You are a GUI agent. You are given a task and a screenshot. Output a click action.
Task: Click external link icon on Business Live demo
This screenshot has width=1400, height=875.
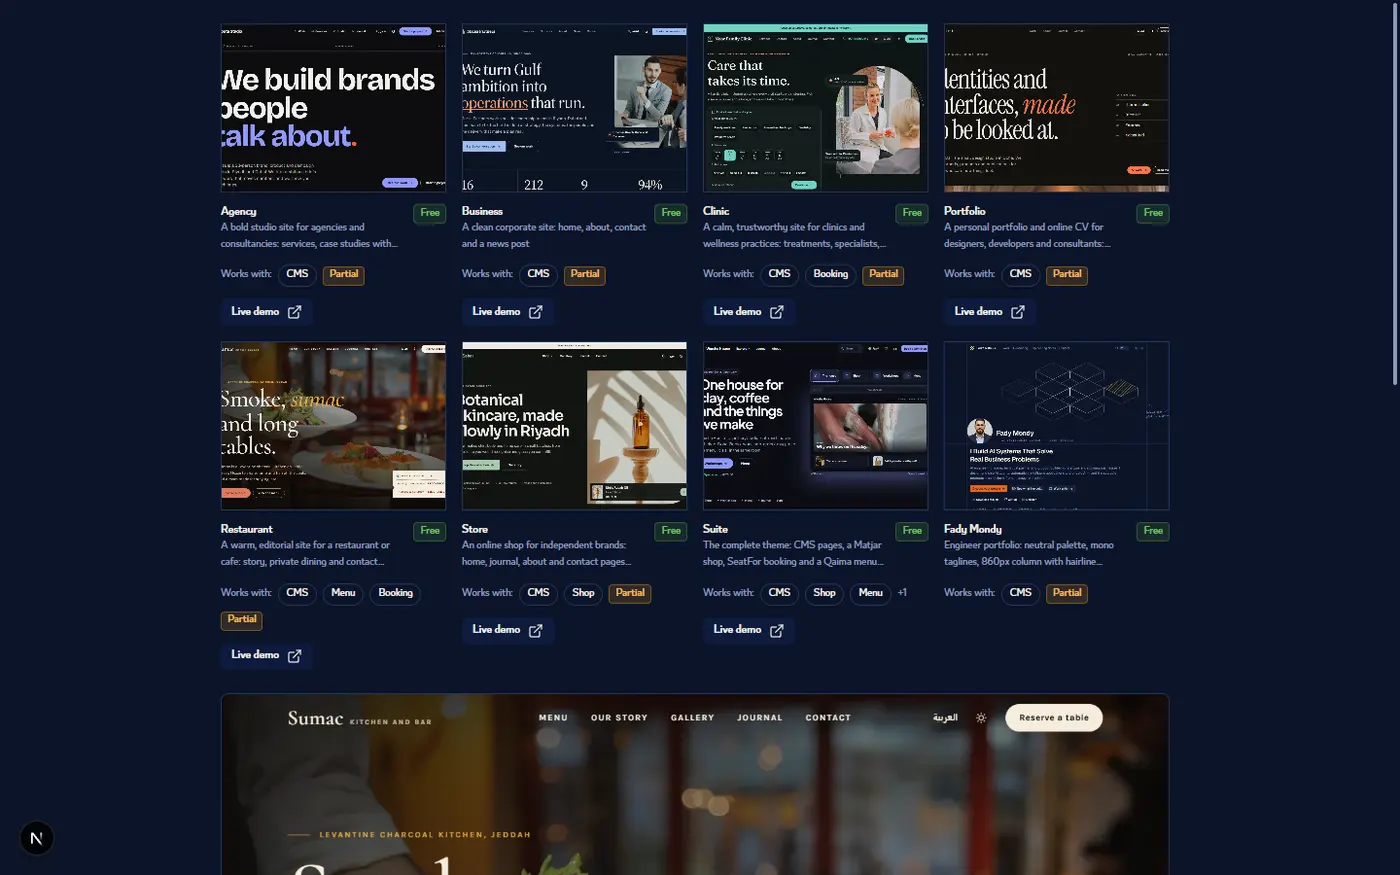(x=535, y=312)
